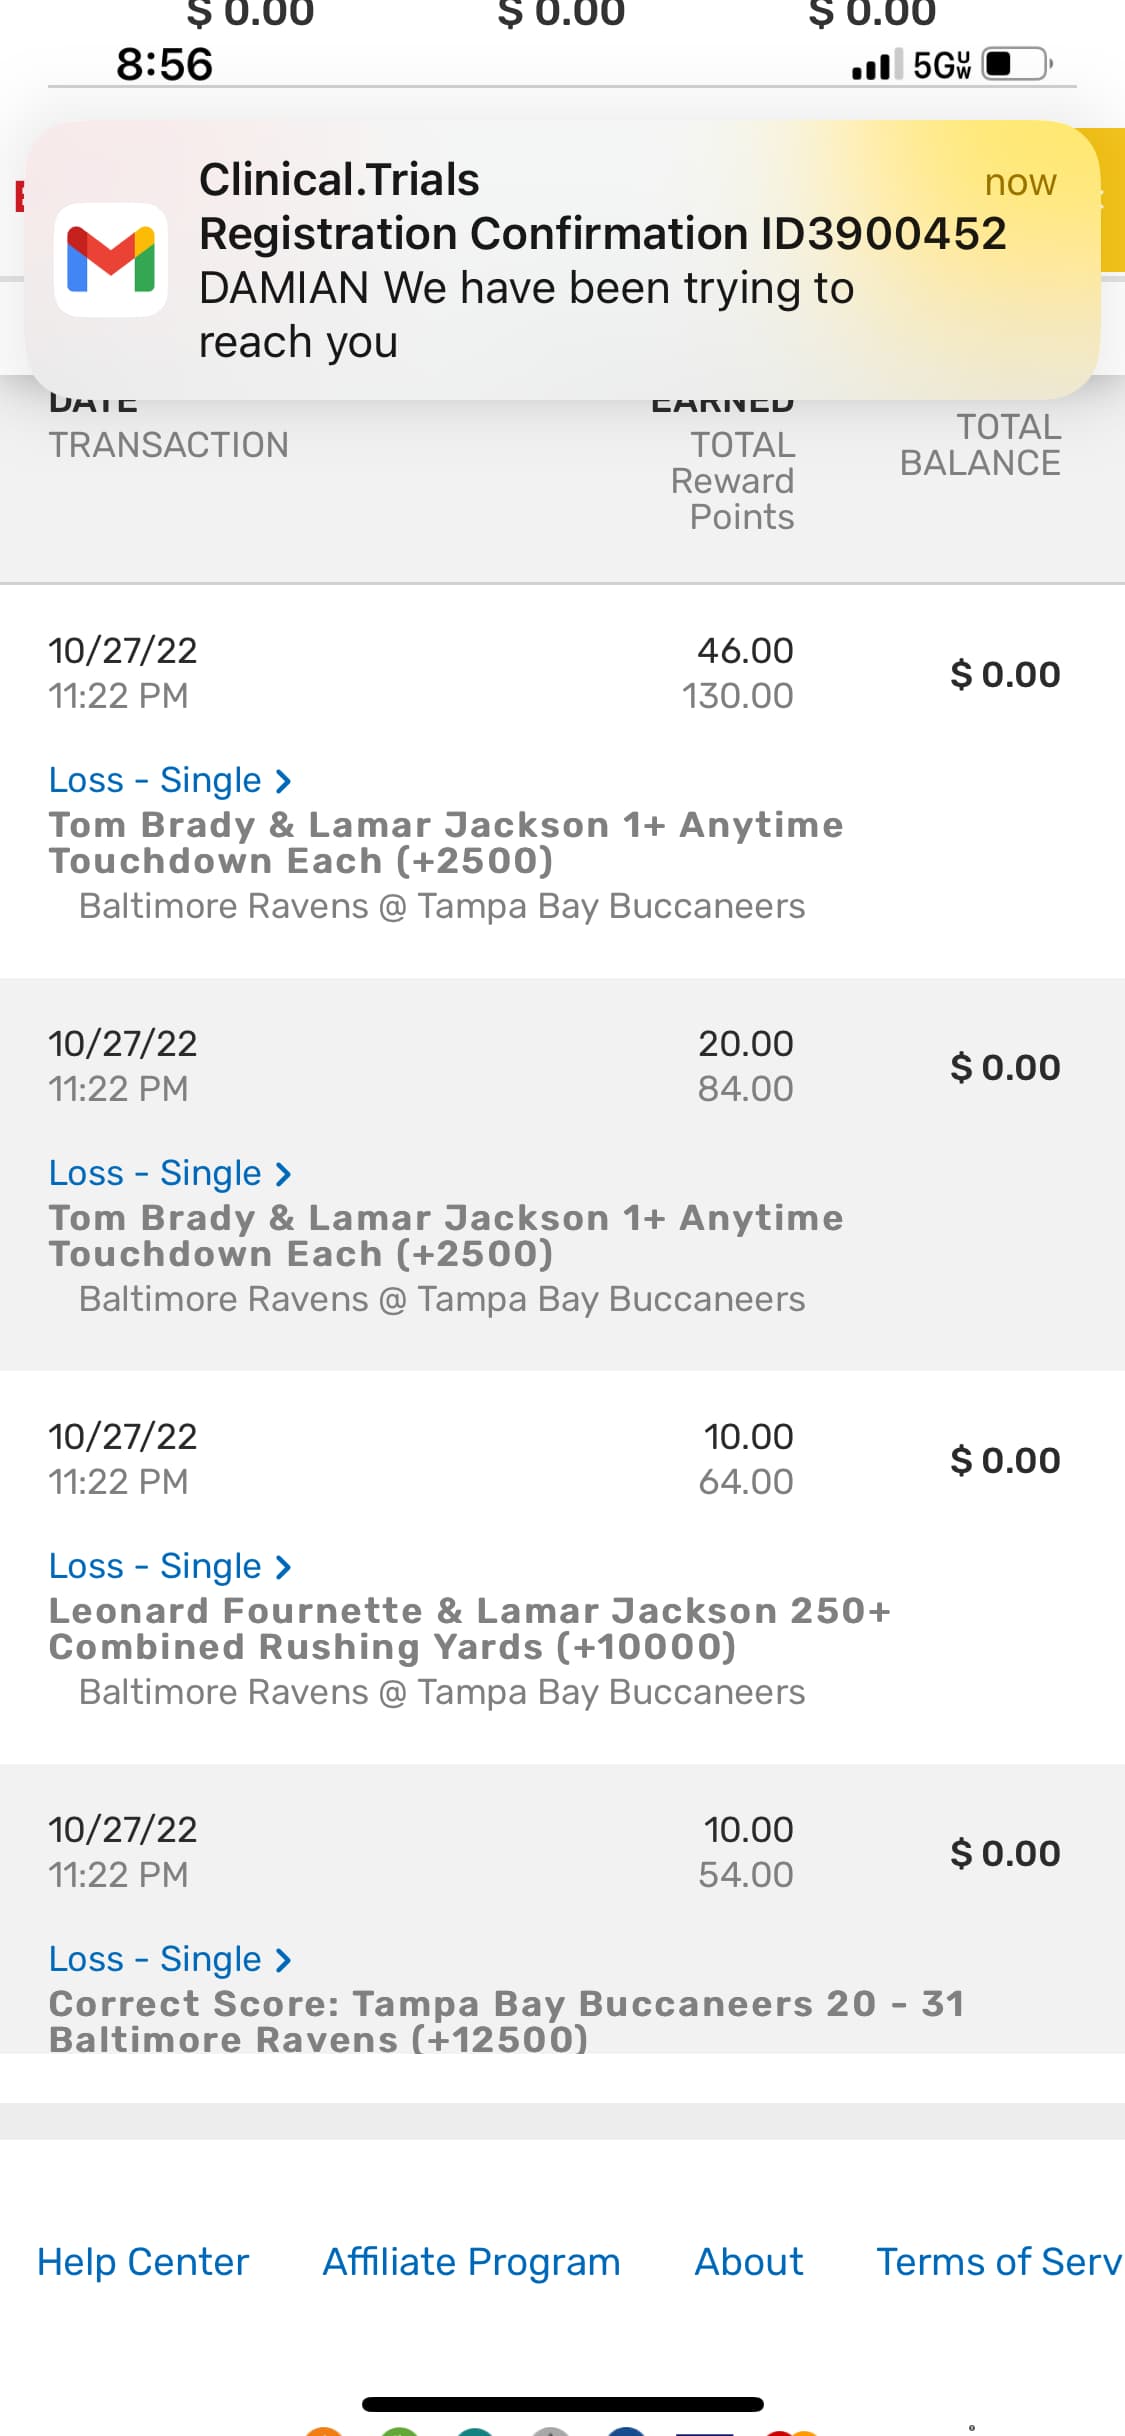This screenshot has width=1125, height=2436.
Task: Expand chevron on the 46.00 Loss - Single bet
Action: point(283,780)
